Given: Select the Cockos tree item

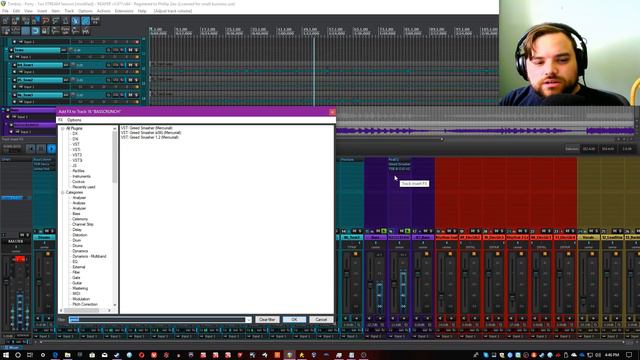Looking at the screenshot, I should pyautogui.click(x=78, y=182).
